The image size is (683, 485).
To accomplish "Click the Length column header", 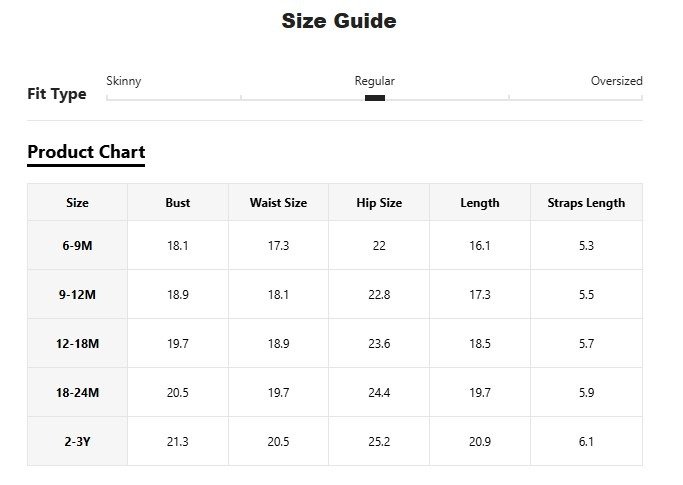I will click(480, 203).
